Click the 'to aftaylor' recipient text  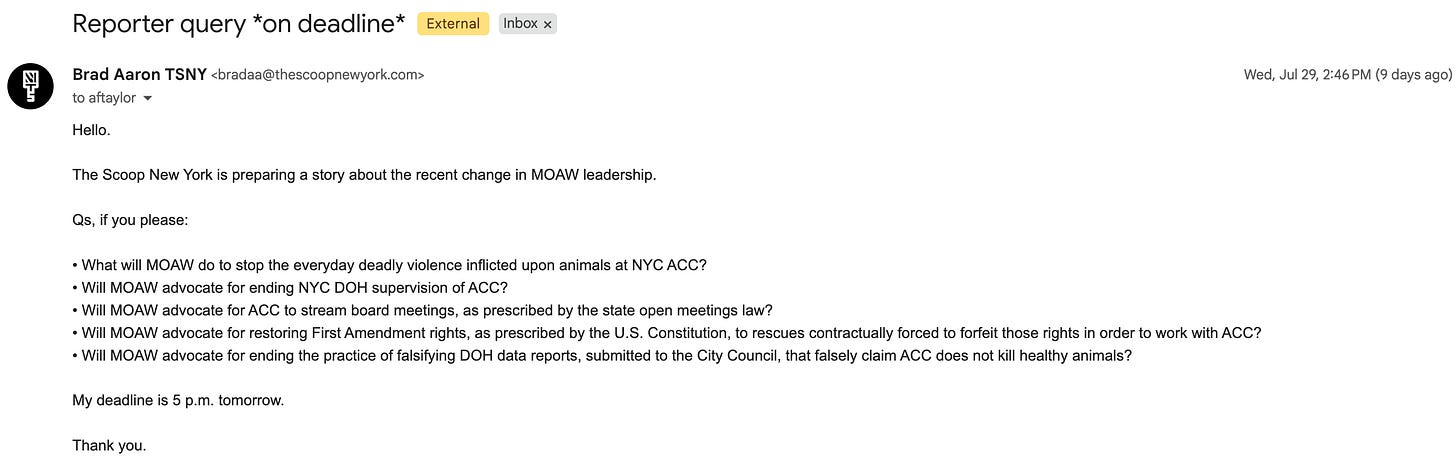104,99
